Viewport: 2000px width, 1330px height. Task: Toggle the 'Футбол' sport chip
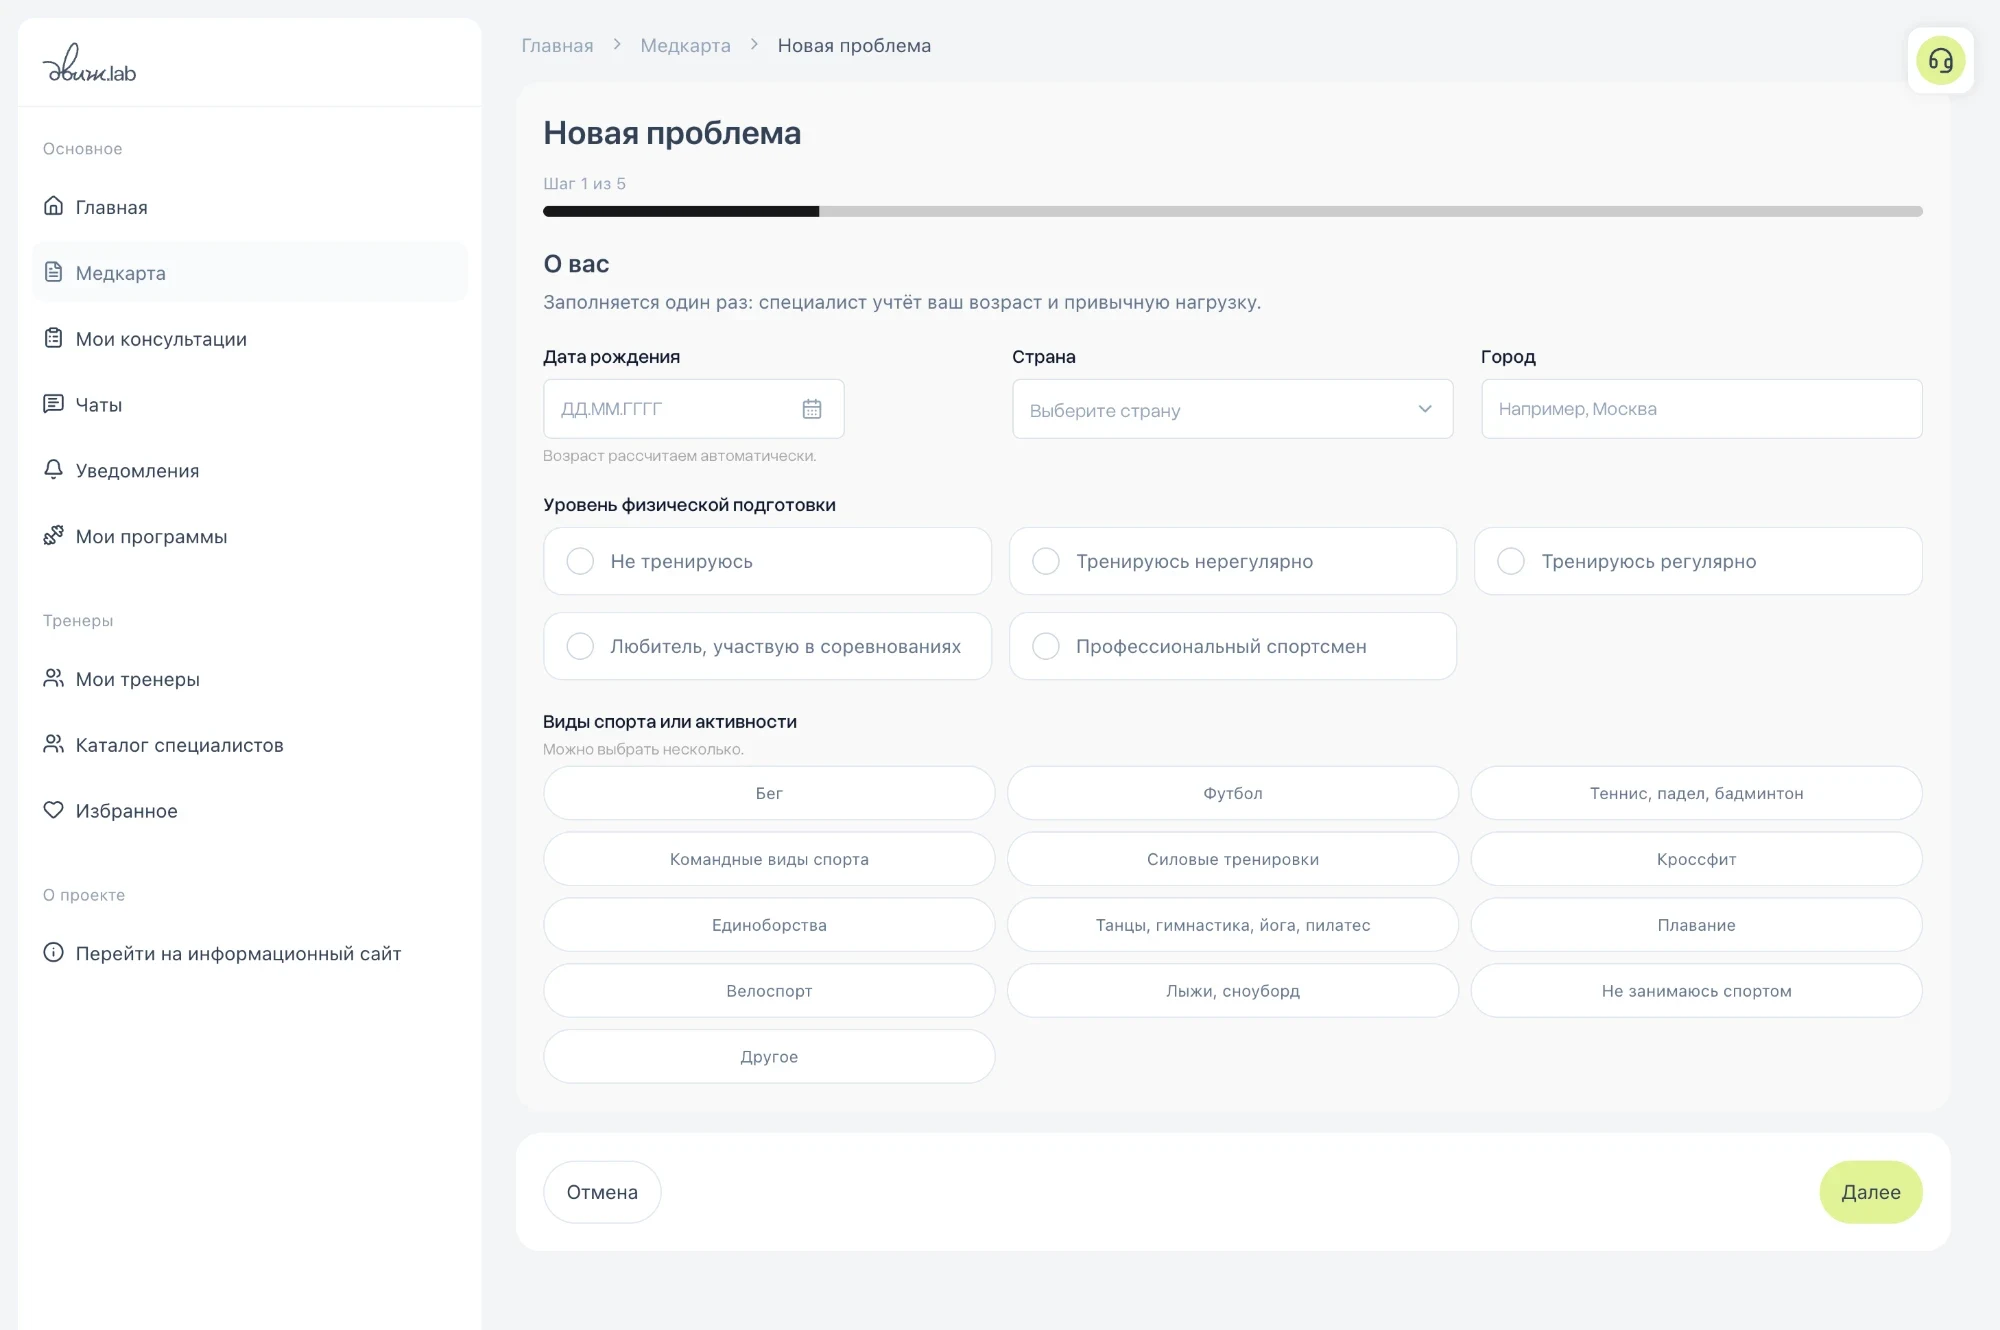(1232, 793)
